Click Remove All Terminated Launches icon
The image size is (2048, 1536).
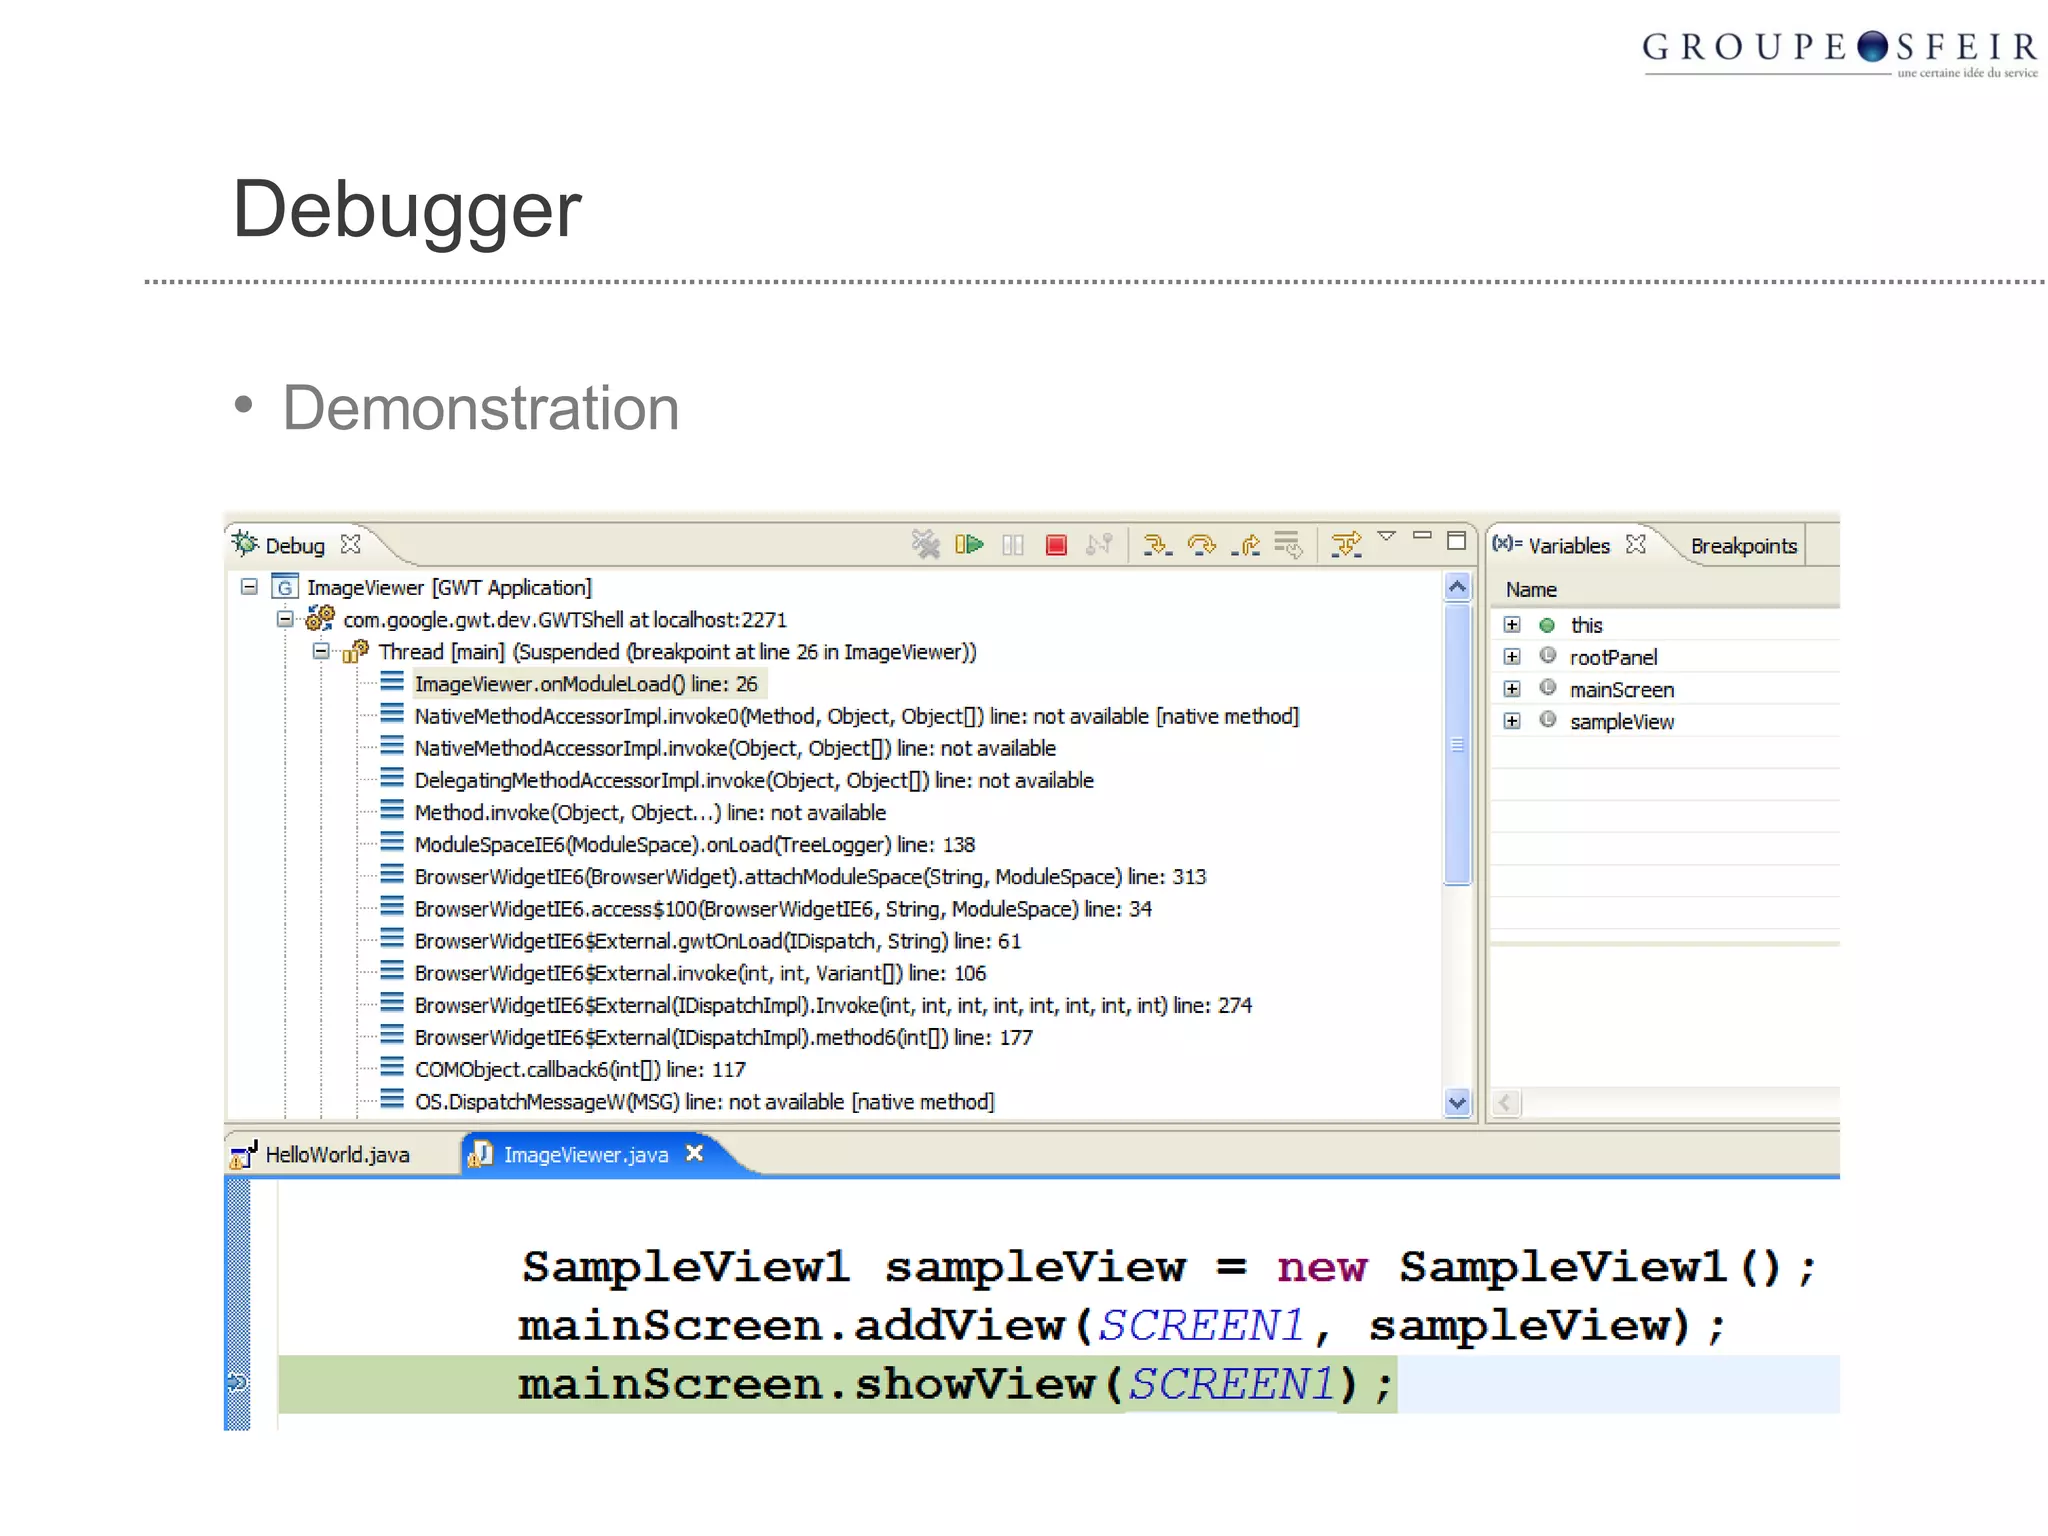[x=926, y=545]
